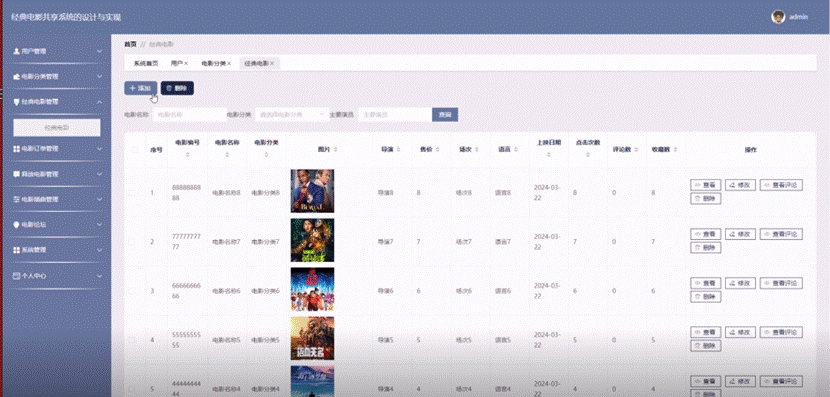Click the 电影订单管理 grid icon
830x397 pixels.
16,149
